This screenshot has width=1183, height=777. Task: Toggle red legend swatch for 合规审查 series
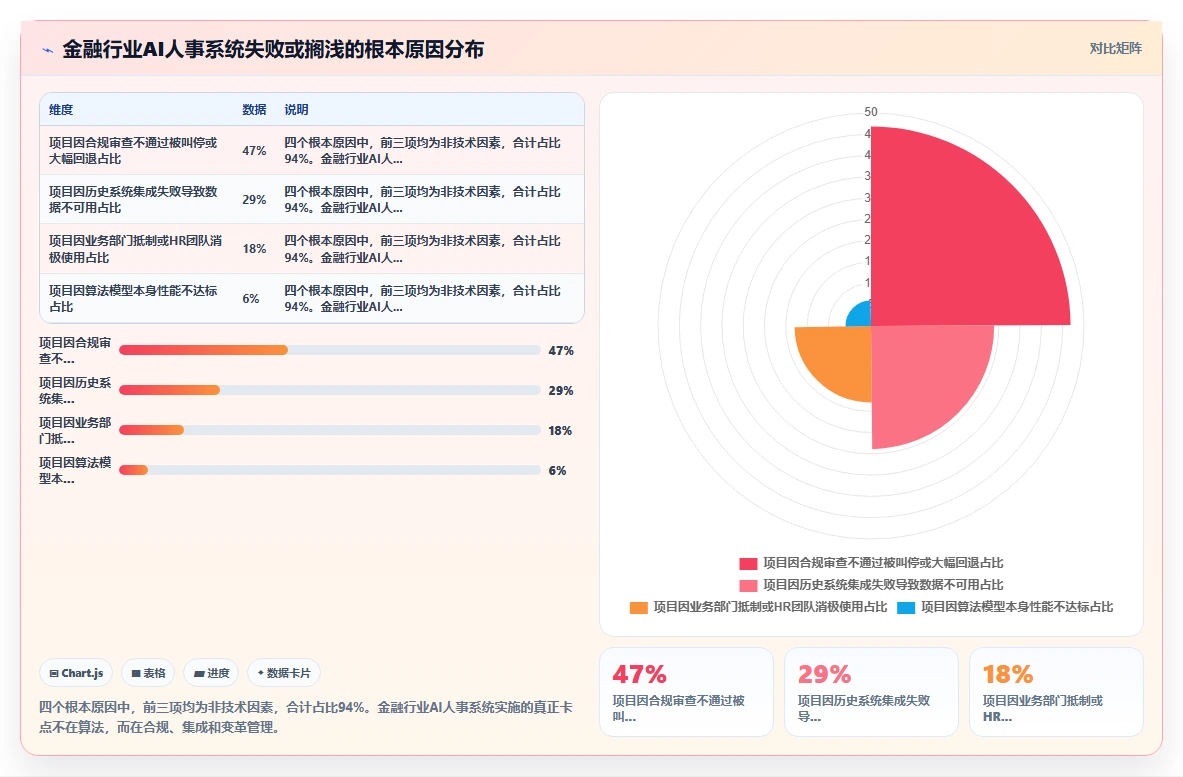click(748, 564)
